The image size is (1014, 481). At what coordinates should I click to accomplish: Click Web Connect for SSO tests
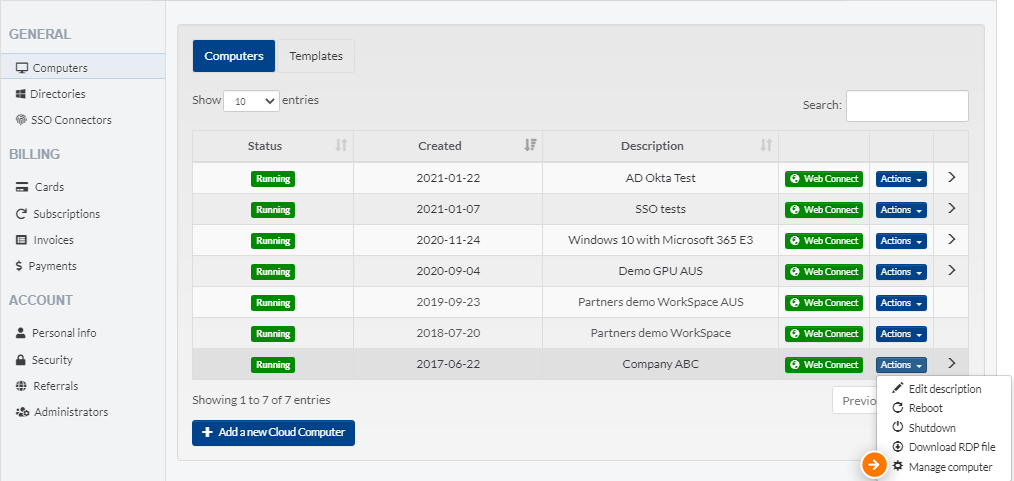[x=824, y=210]
